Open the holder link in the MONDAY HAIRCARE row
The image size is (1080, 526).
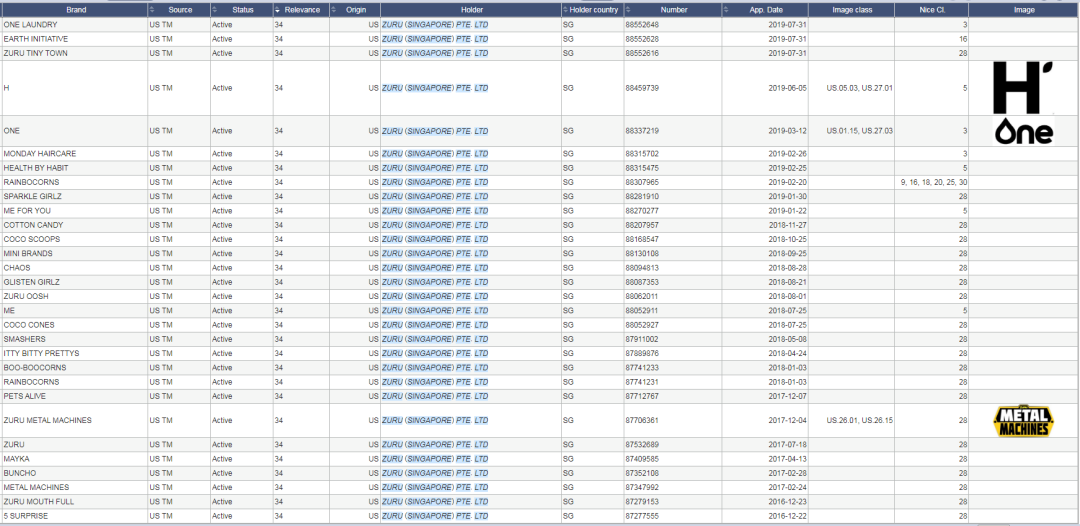(x=435, y=154)
